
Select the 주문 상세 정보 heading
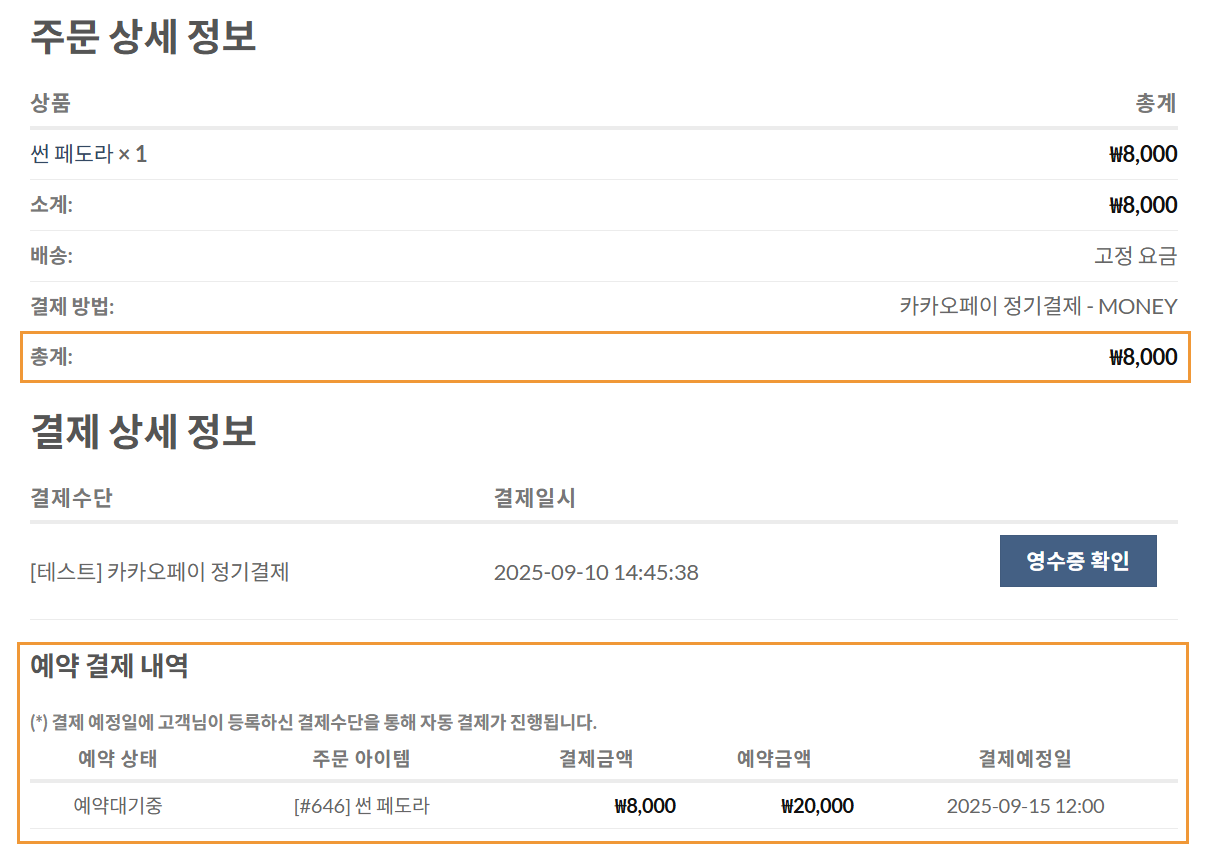144,36
